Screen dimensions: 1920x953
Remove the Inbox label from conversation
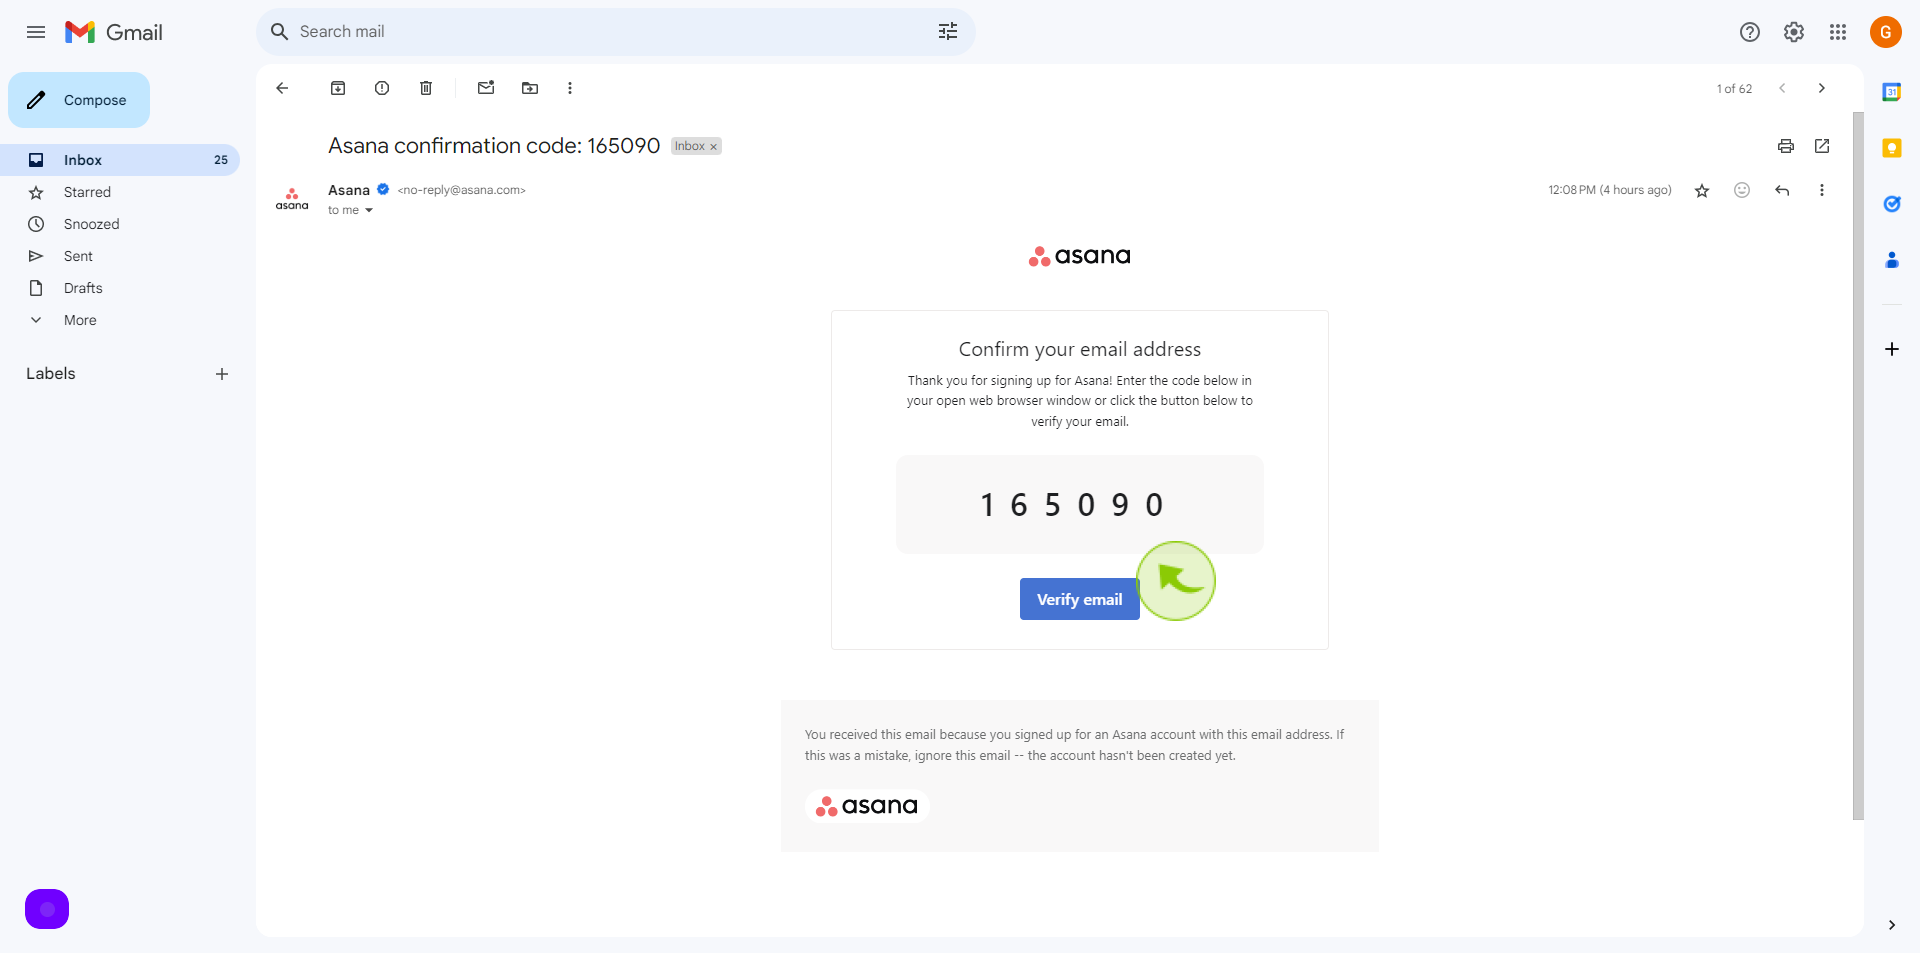tap(713, 147)
